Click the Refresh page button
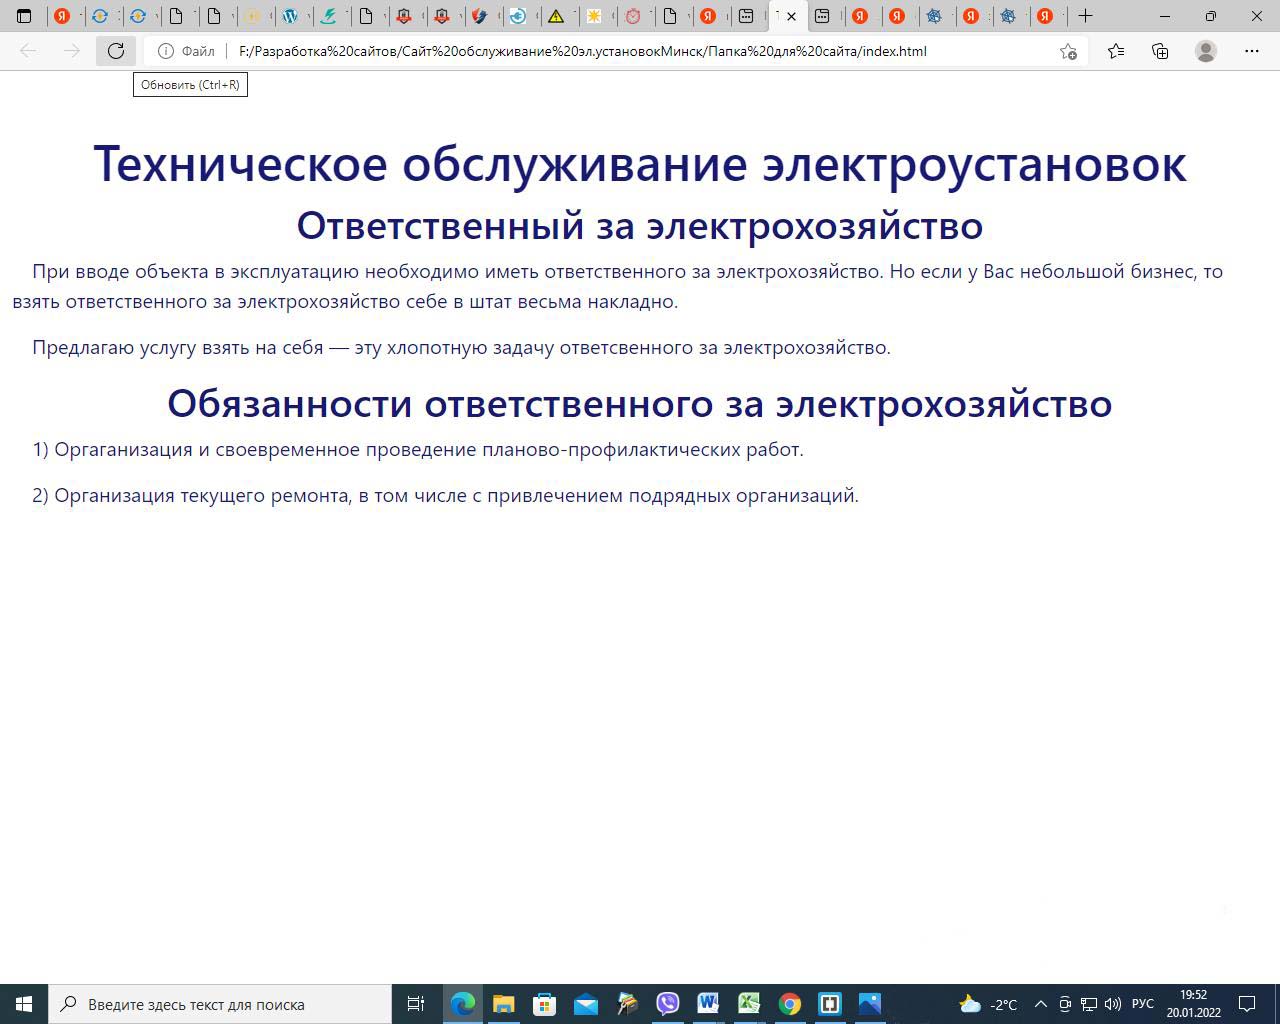Screen dimensions: 1280x1024 [x=116, y=51]
